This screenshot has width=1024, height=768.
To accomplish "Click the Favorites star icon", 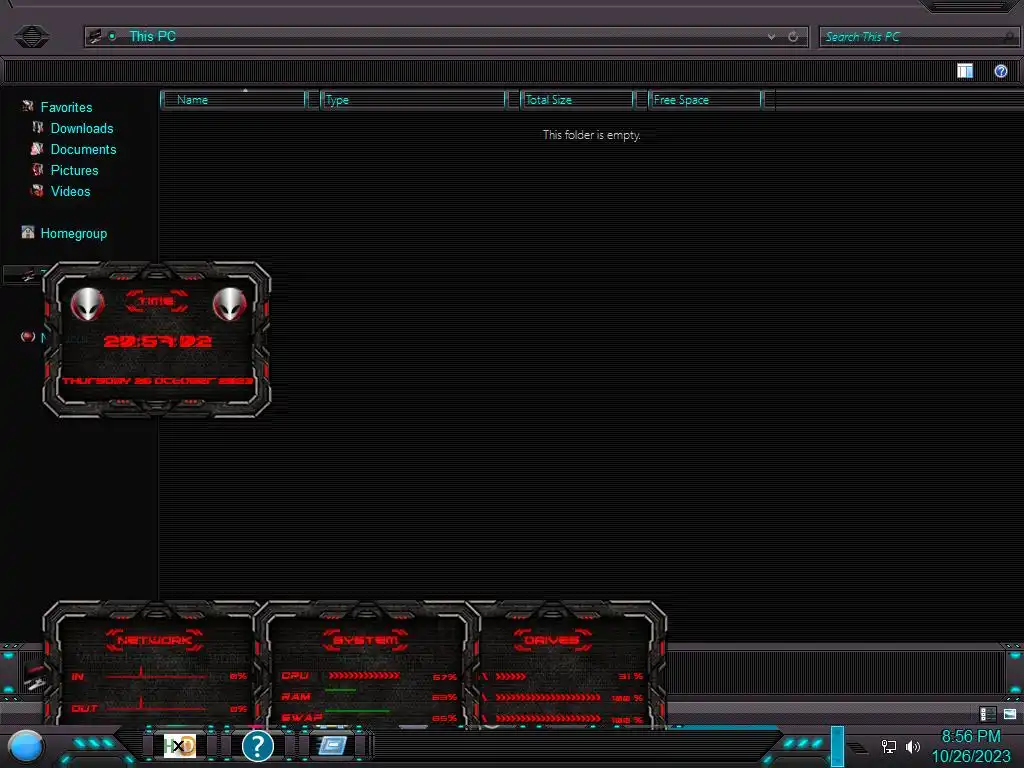I will click(27, 106).
